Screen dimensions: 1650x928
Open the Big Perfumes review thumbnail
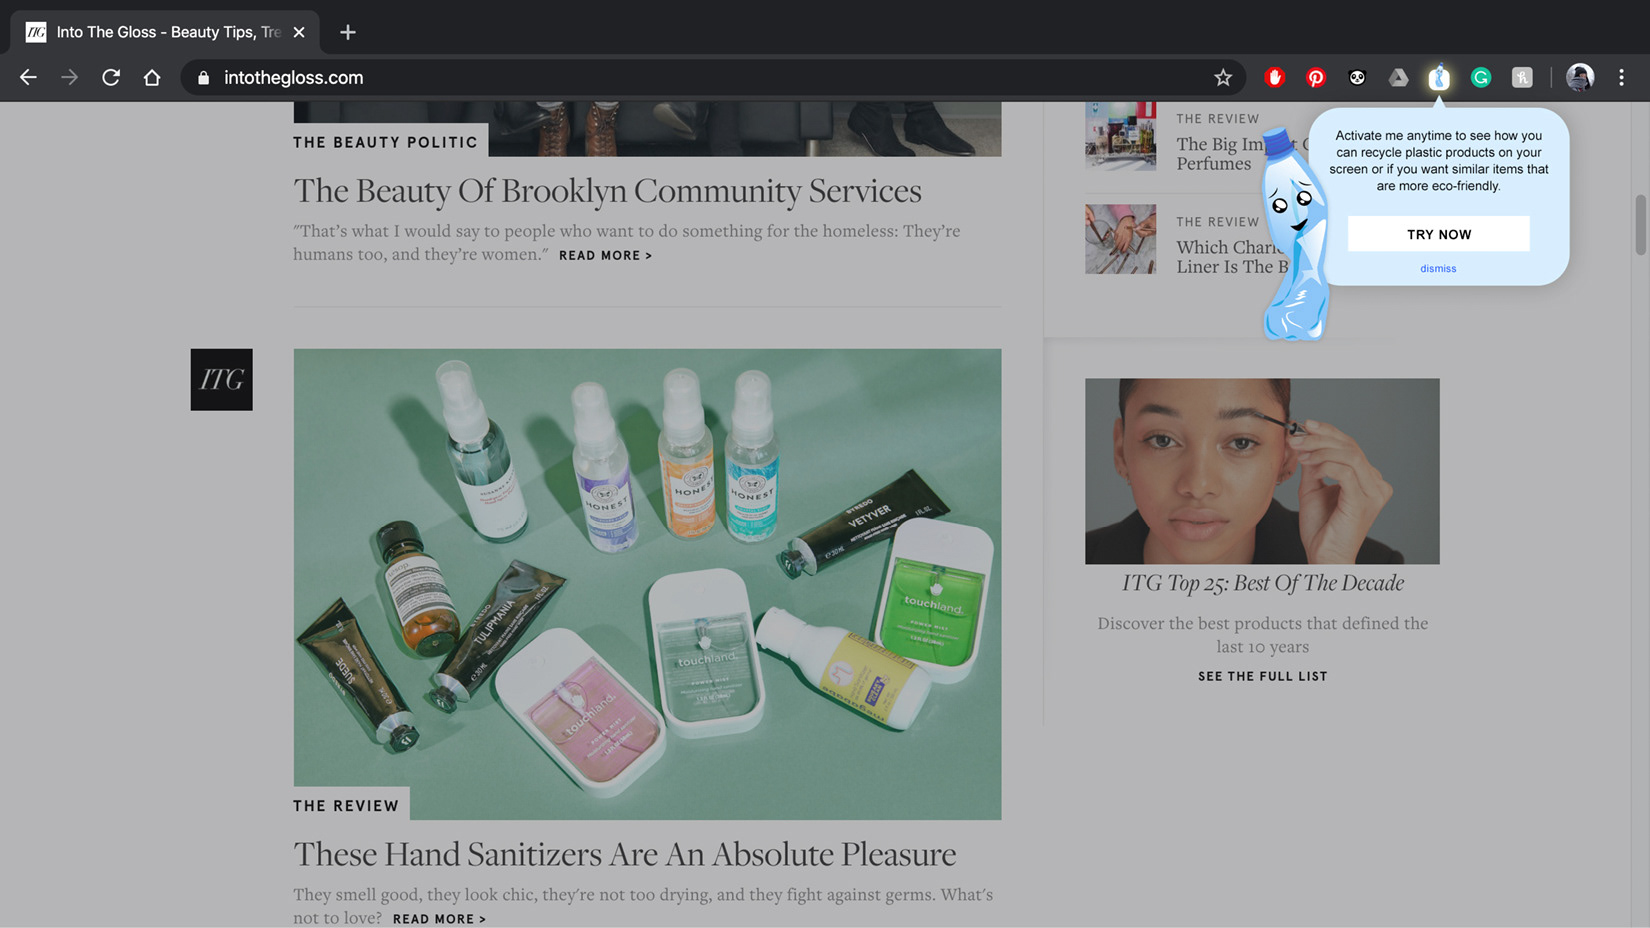(x=1120, y=136)
